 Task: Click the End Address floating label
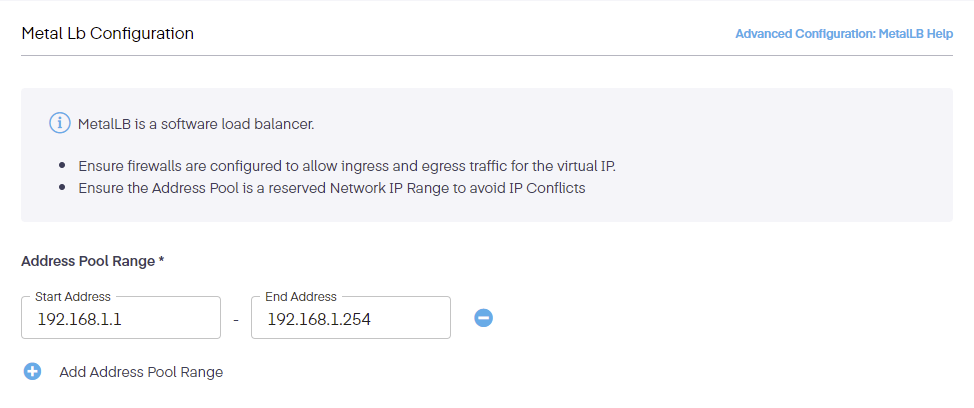coord(301,297)
